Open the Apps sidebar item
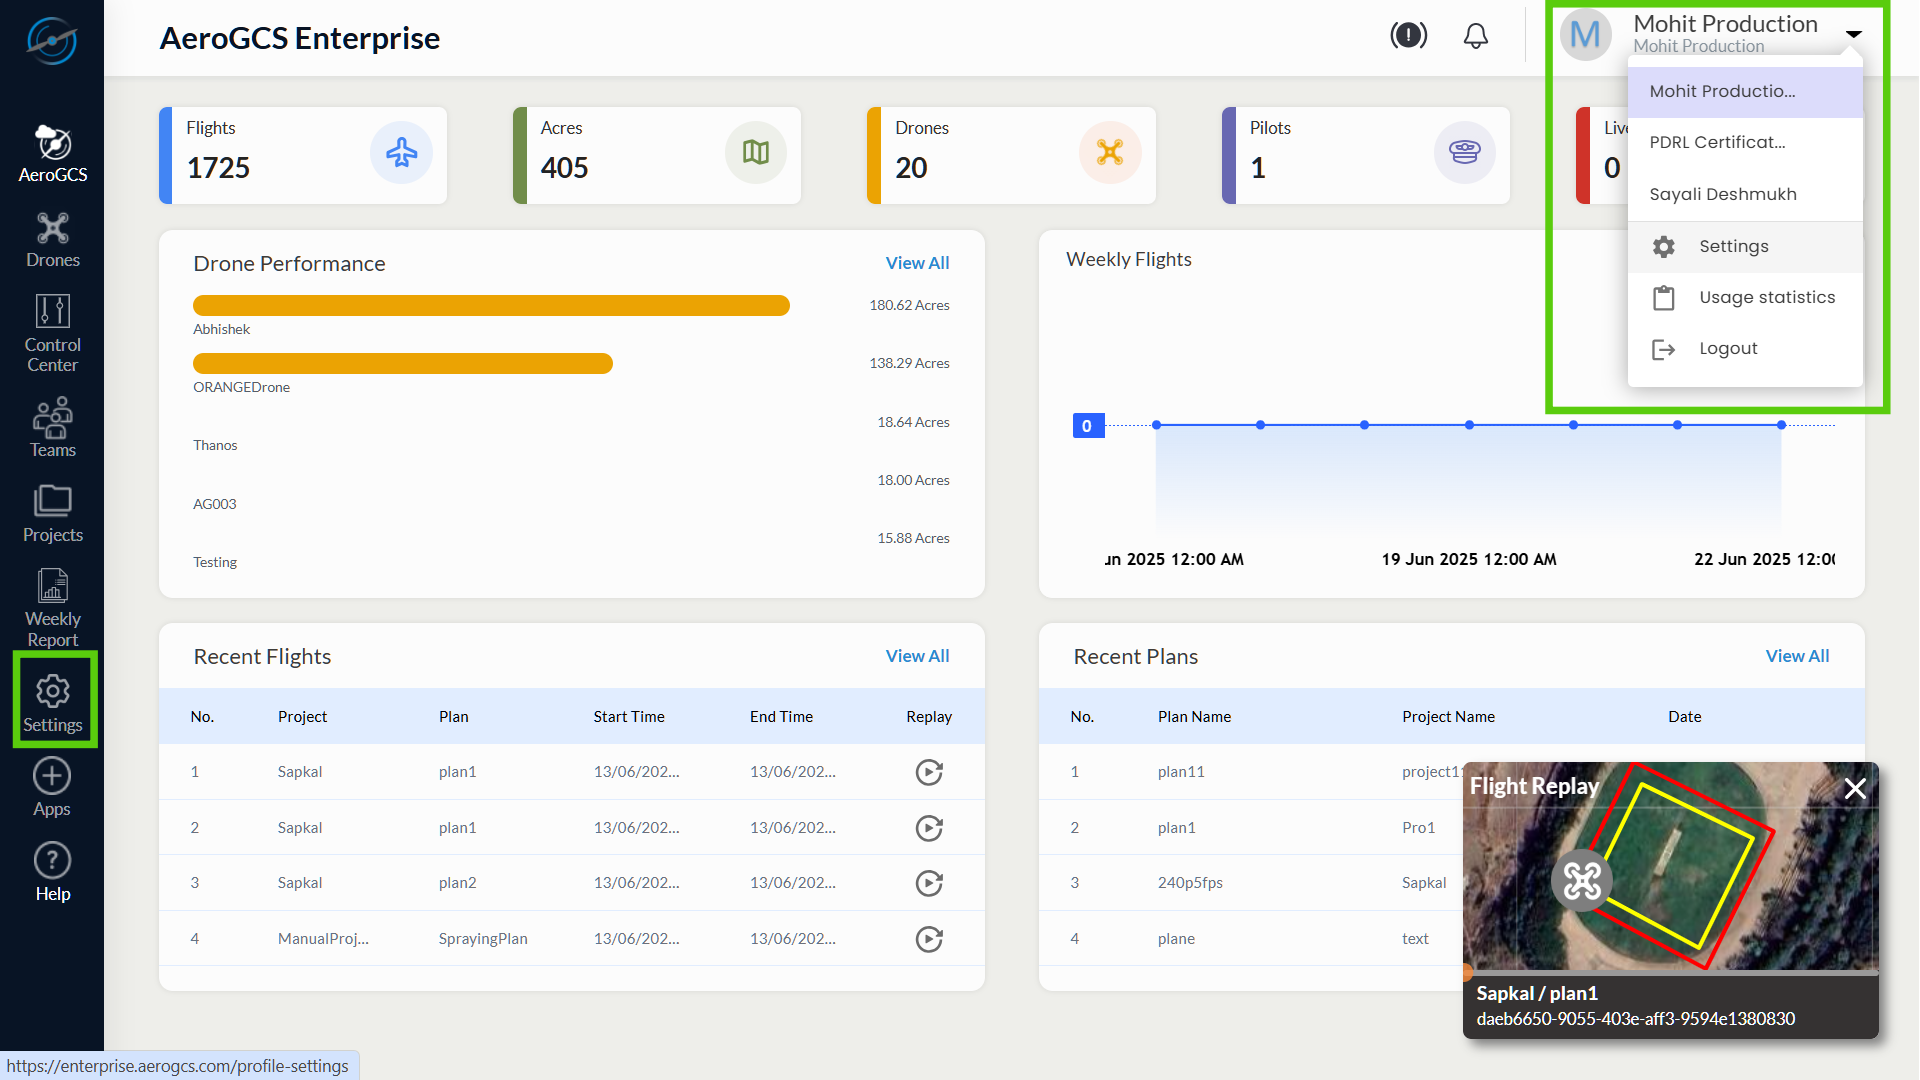 pos(52,788)
